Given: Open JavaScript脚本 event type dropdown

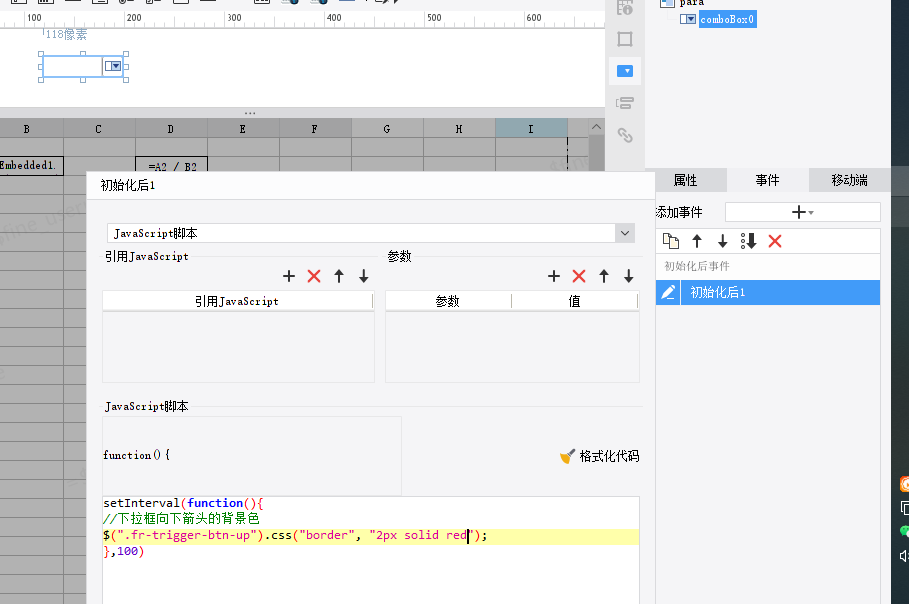Looking at the screenshot, I should tap(624, 233).
